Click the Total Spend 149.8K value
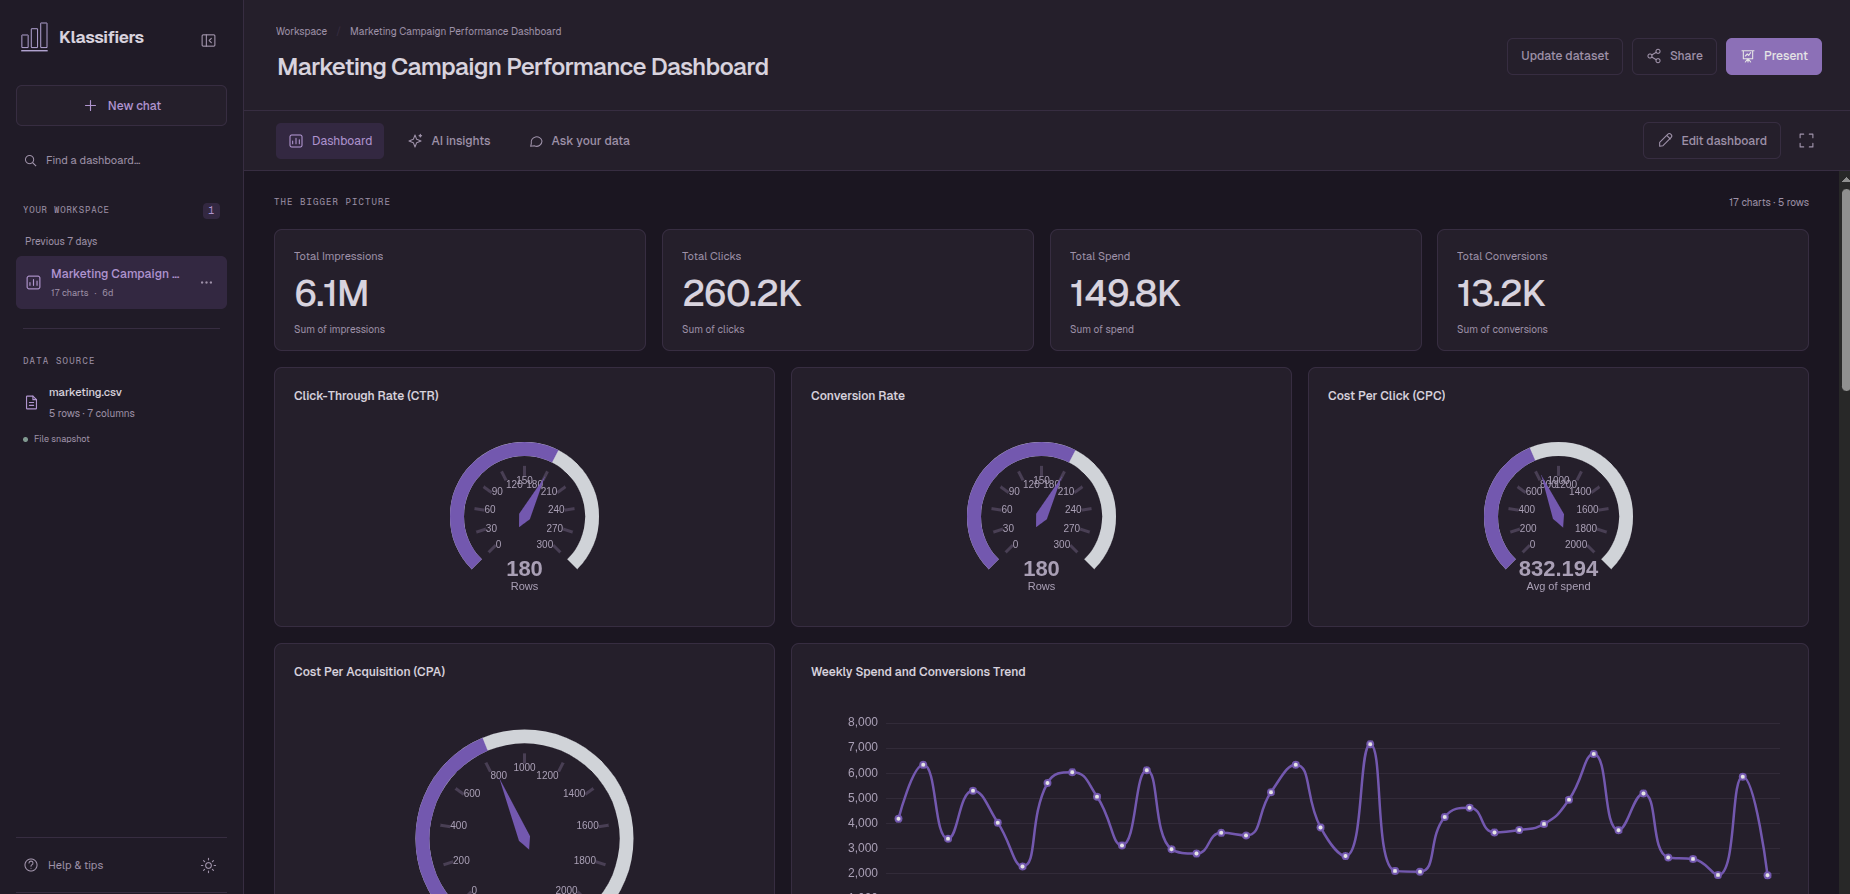Image resolution: width=1850 pixels, height=894 pixels. tap(1125, 293)
